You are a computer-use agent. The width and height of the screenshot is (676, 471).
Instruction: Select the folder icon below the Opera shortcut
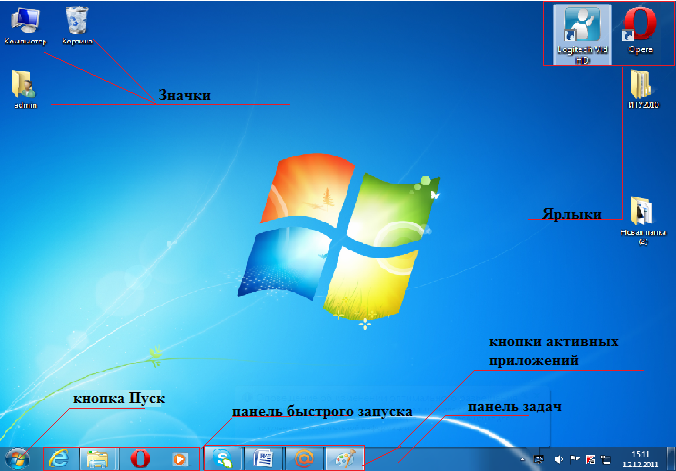(x=643, y=89)
